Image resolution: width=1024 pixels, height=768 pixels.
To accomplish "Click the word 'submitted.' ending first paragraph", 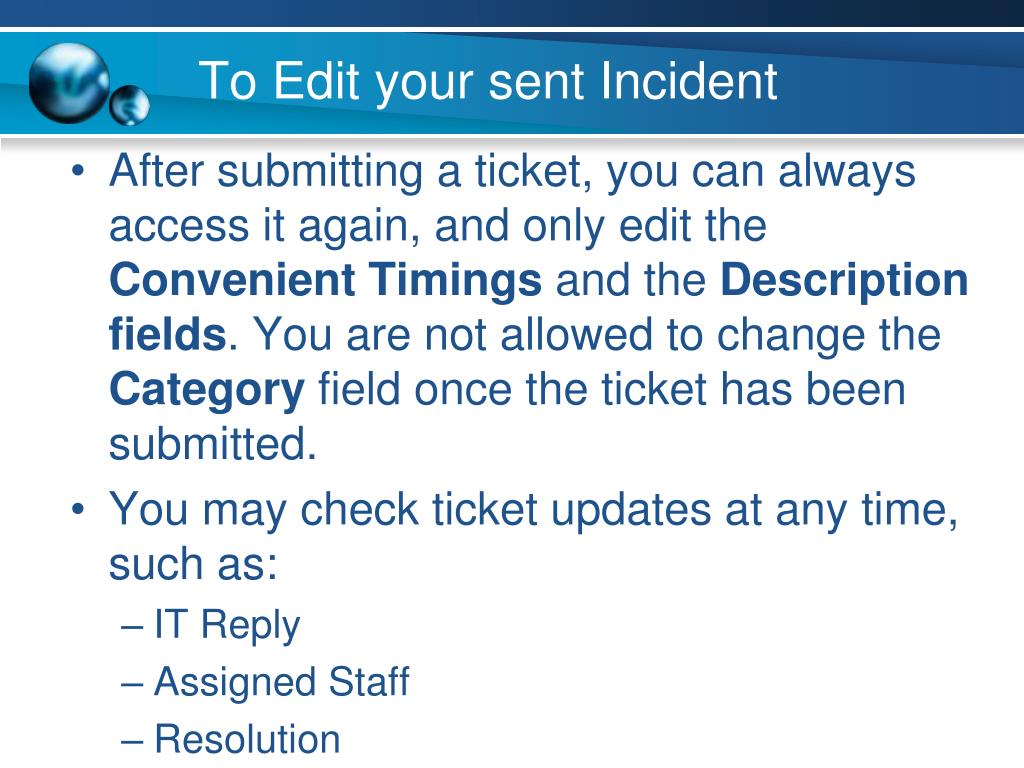I will pos(213,444).
